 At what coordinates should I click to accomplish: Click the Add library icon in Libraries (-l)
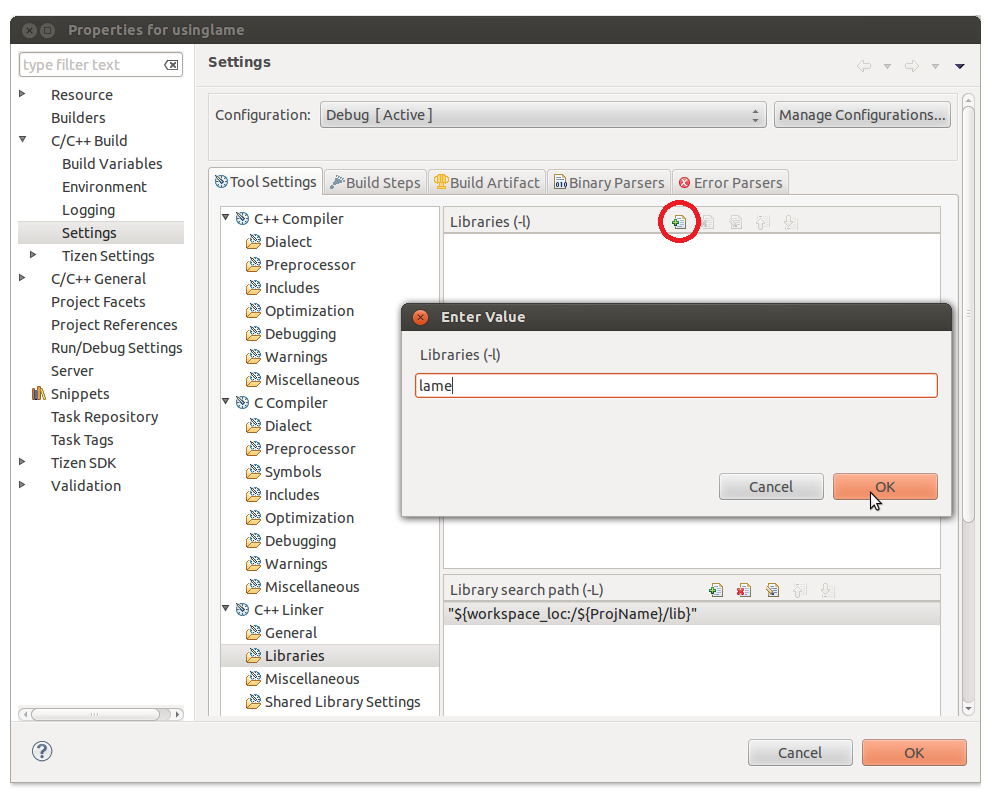coord(679,222)
